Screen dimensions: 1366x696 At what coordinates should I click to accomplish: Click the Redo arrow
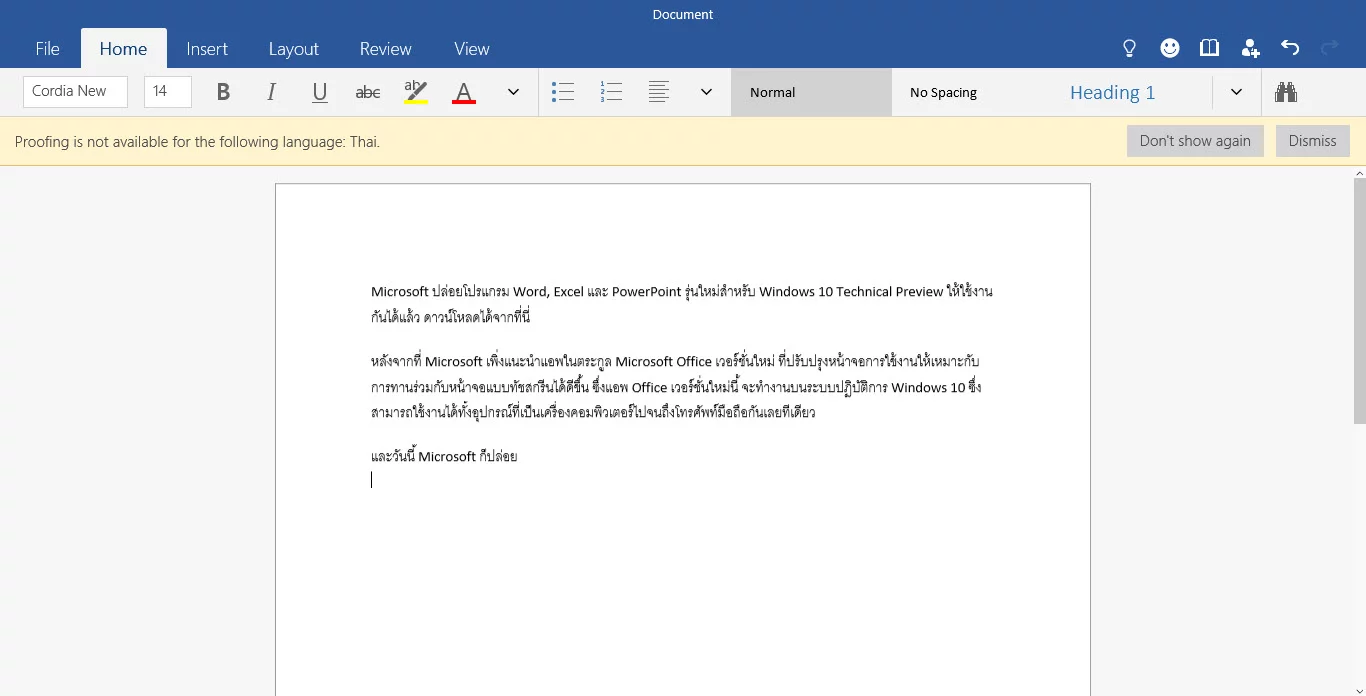(x=1330, y=48)
